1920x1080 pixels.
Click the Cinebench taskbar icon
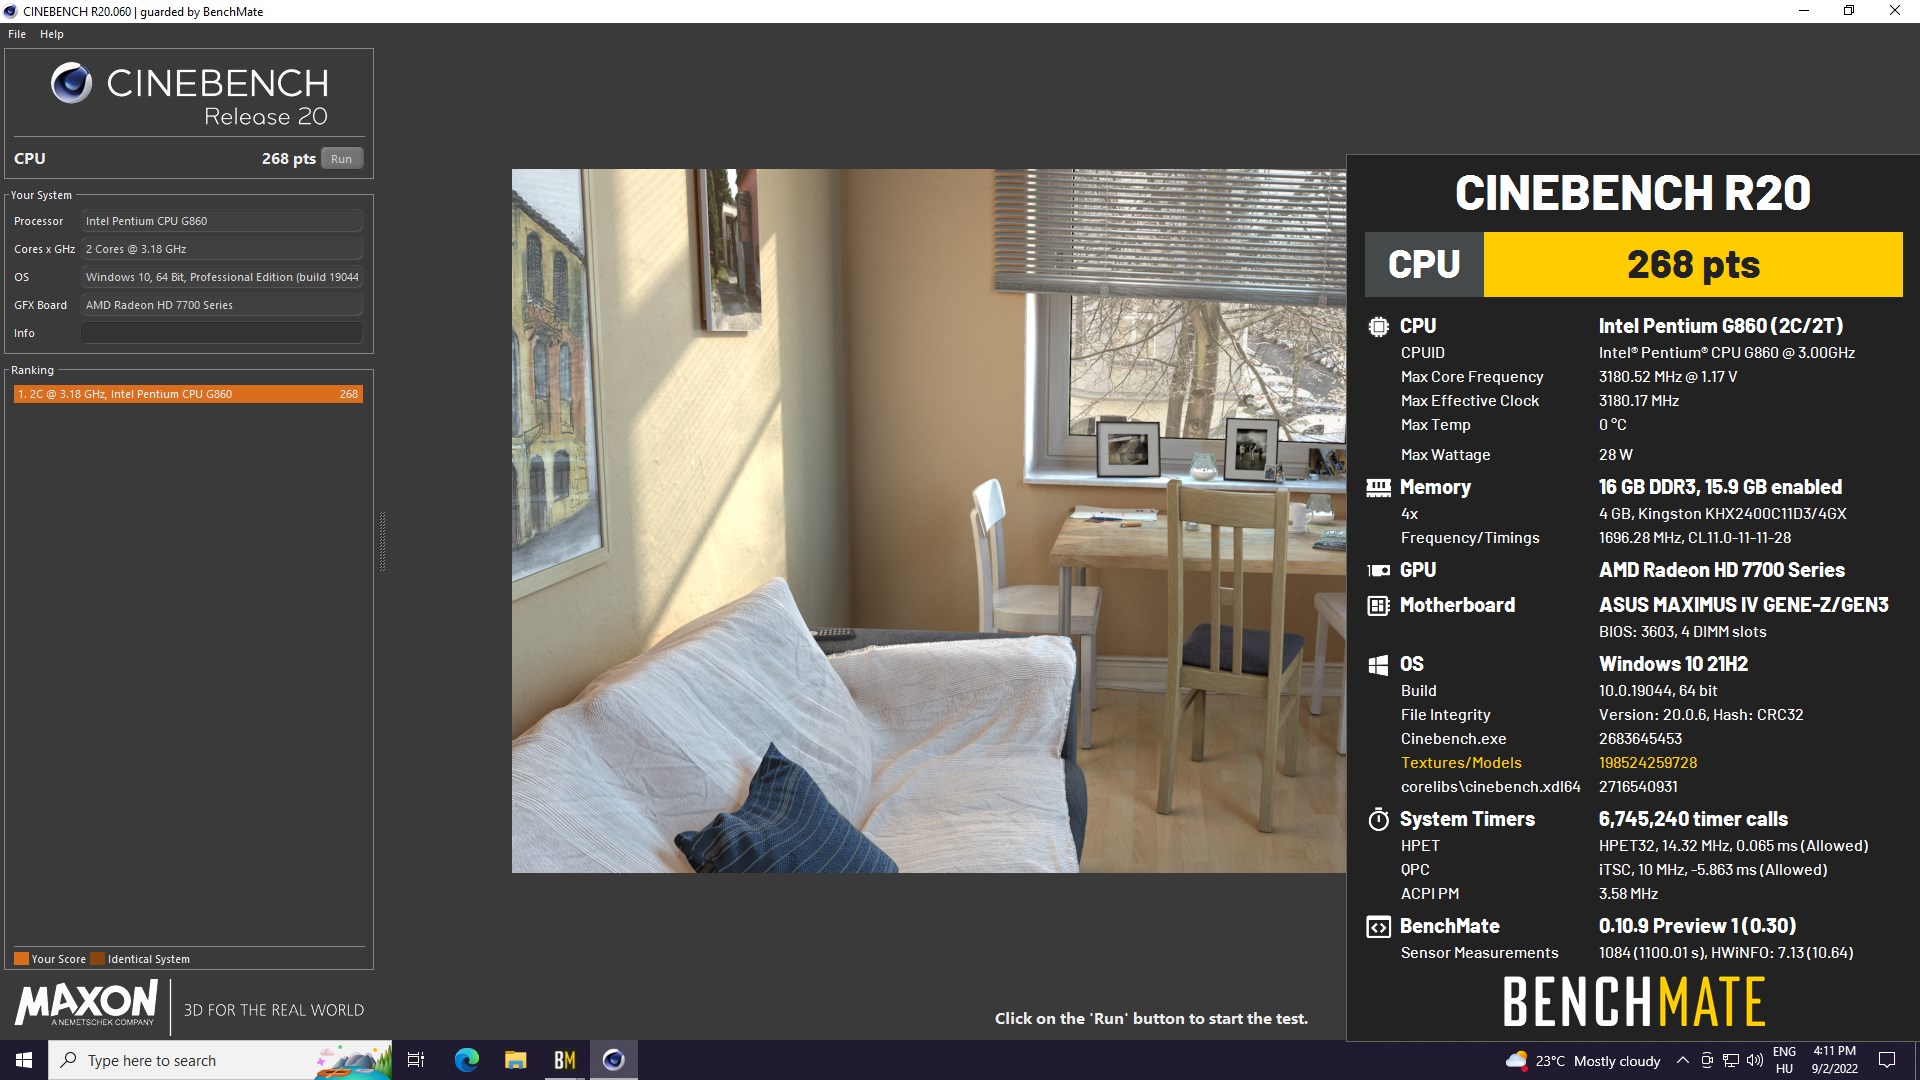(x=613, y=1060)
